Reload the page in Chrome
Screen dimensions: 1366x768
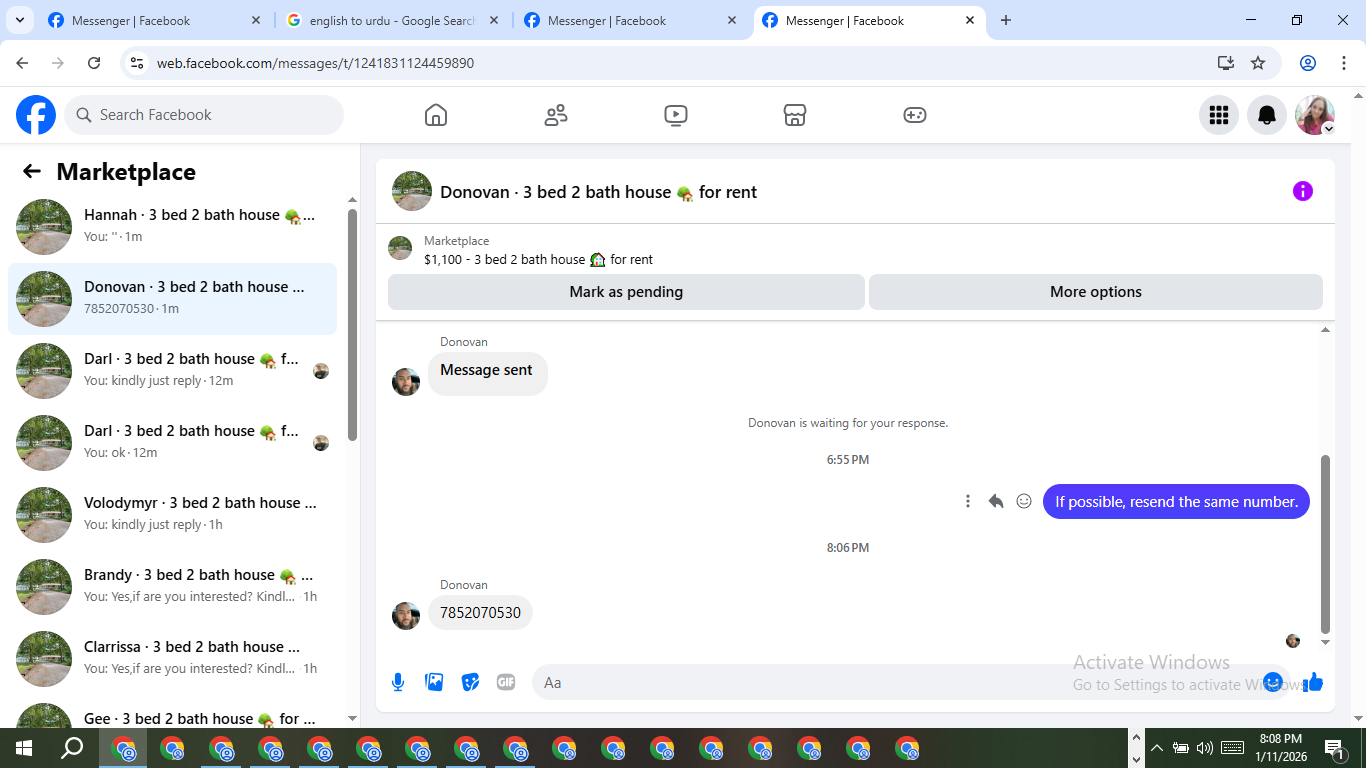(94, 63)
